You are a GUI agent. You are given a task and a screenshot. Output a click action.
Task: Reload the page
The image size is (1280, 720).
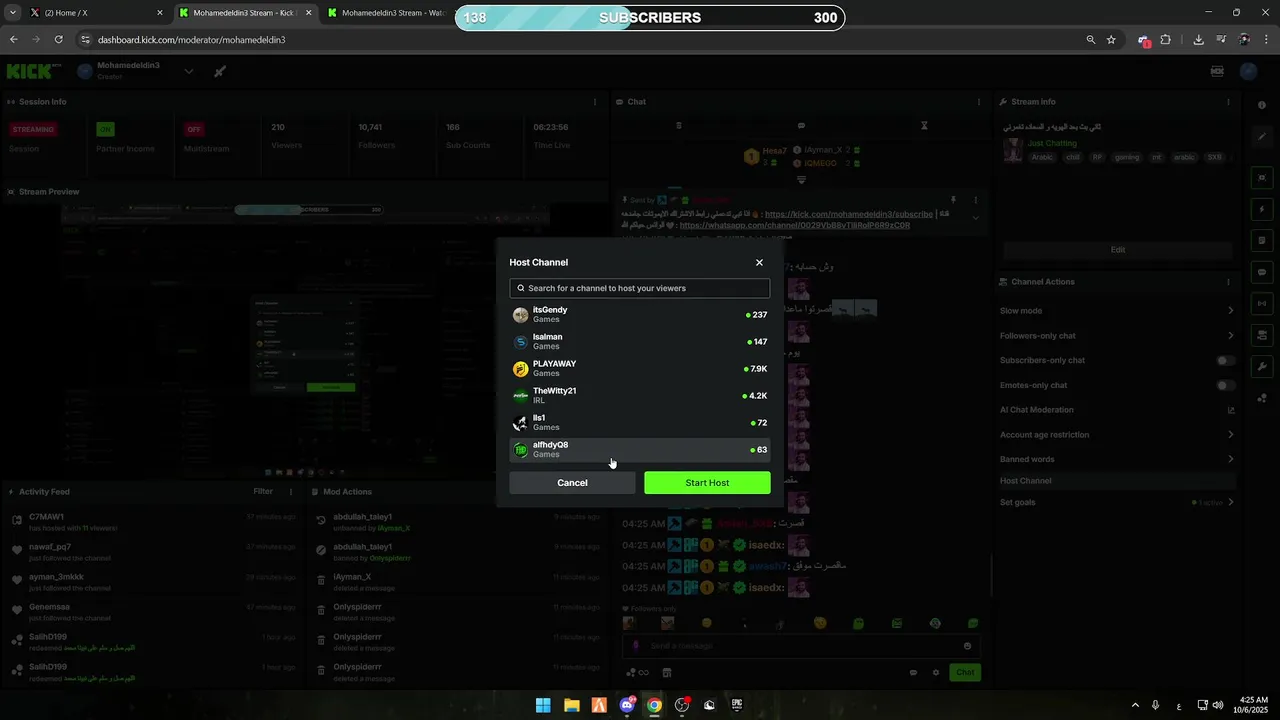pyautogui.click(x=59, y=39)
